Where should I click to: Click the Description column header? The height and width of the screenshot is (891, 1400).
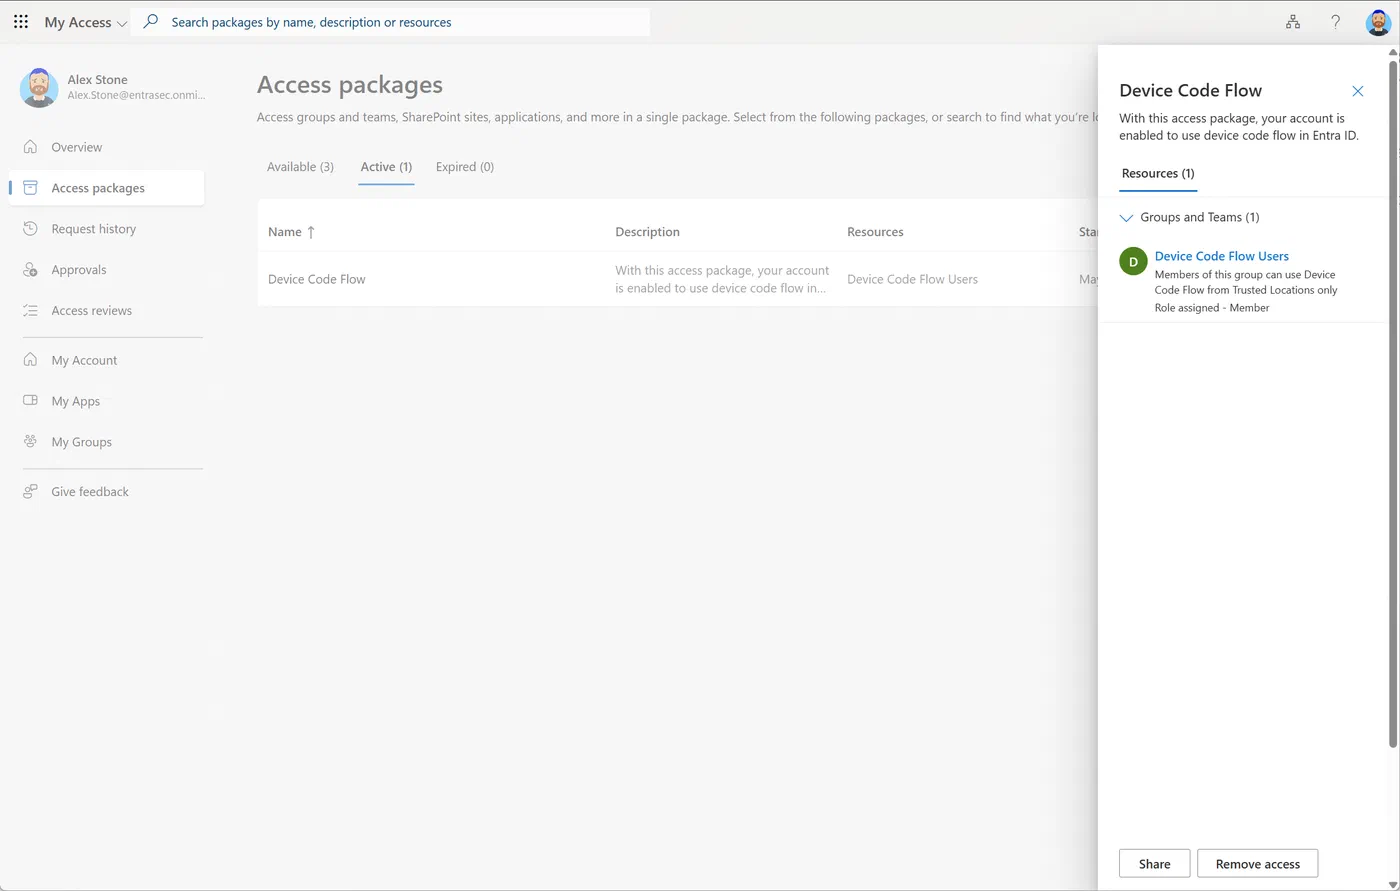[647, 232]
